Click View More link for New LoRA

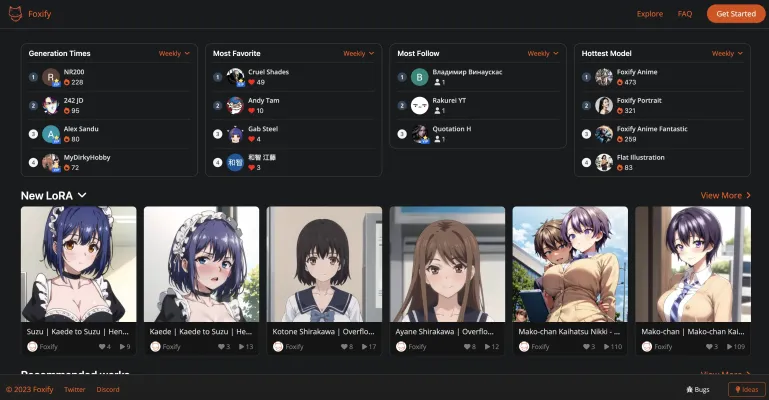tap(726, 195)
